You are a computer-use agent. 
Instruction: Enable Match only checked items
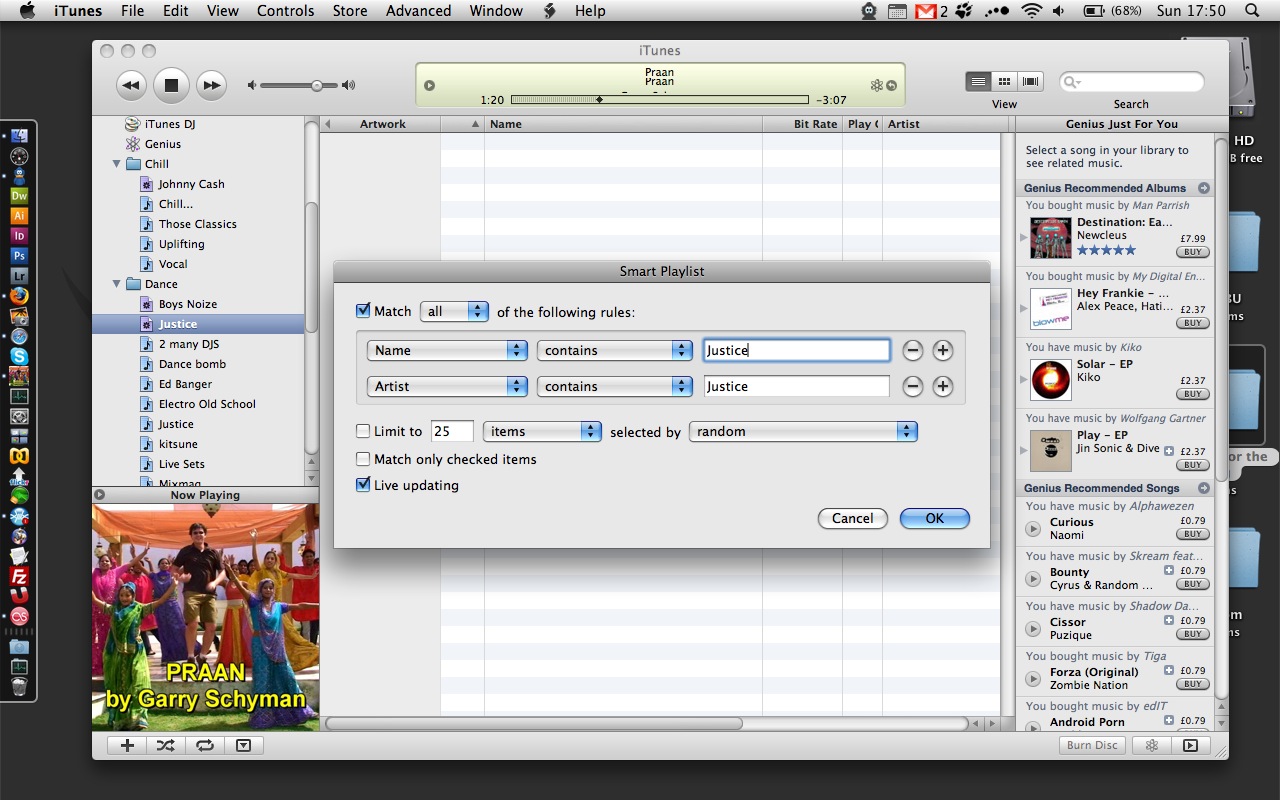pos(363,459)
